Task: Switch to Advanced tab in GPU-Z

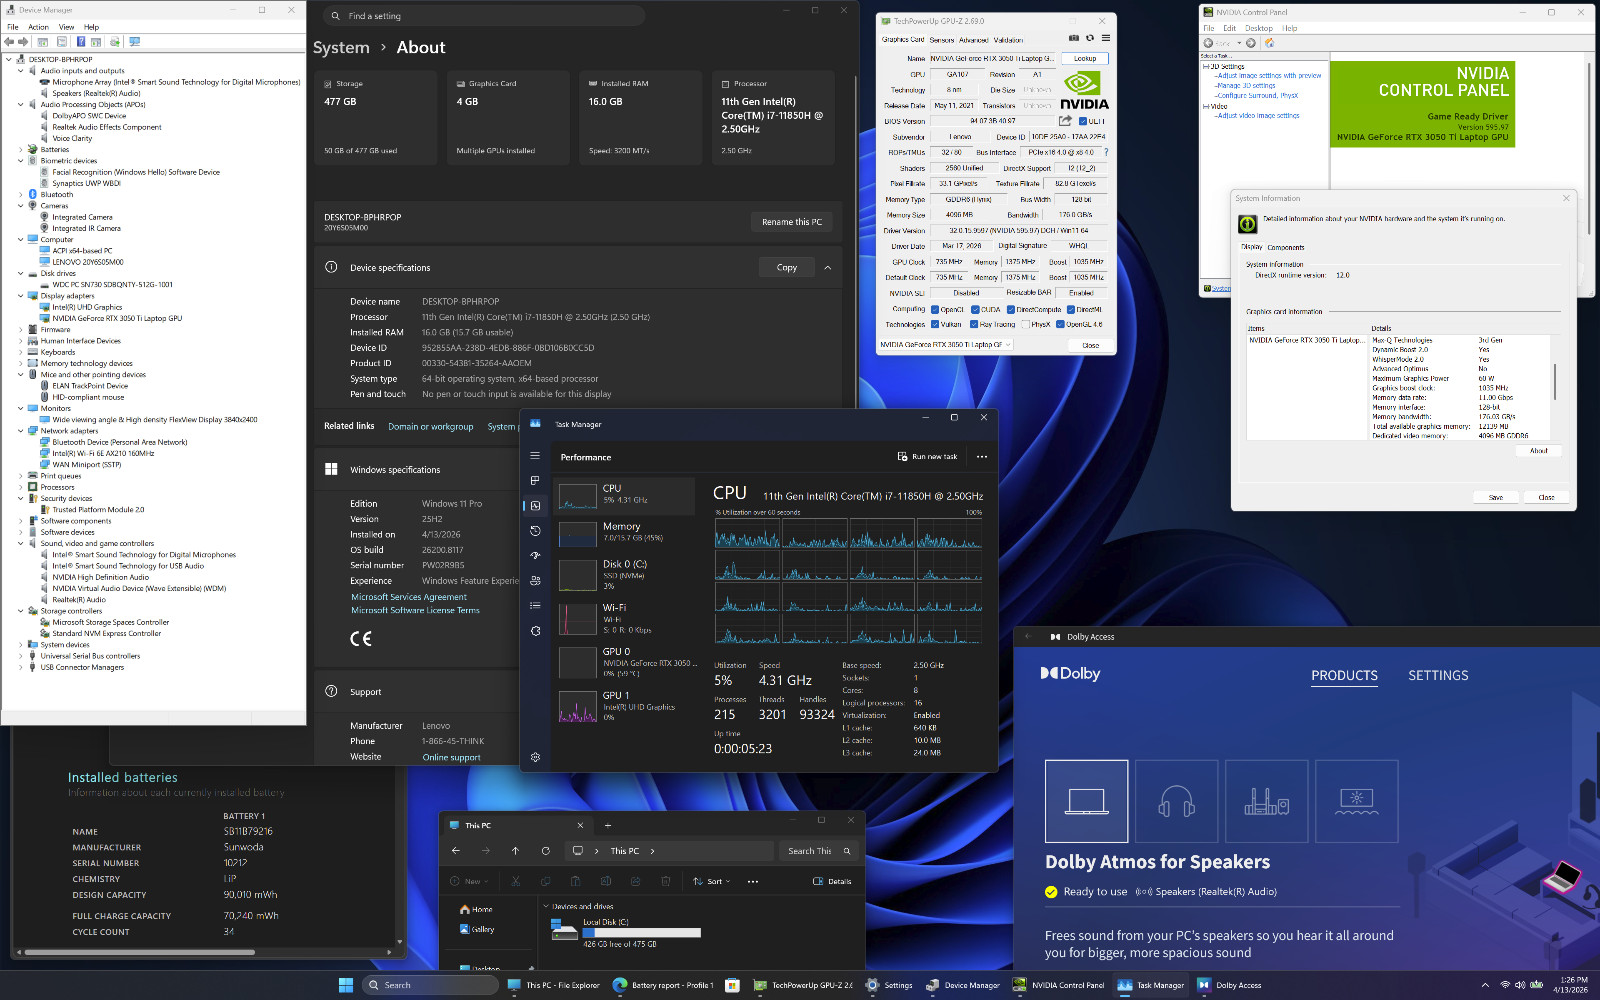Action: point(973,40)
